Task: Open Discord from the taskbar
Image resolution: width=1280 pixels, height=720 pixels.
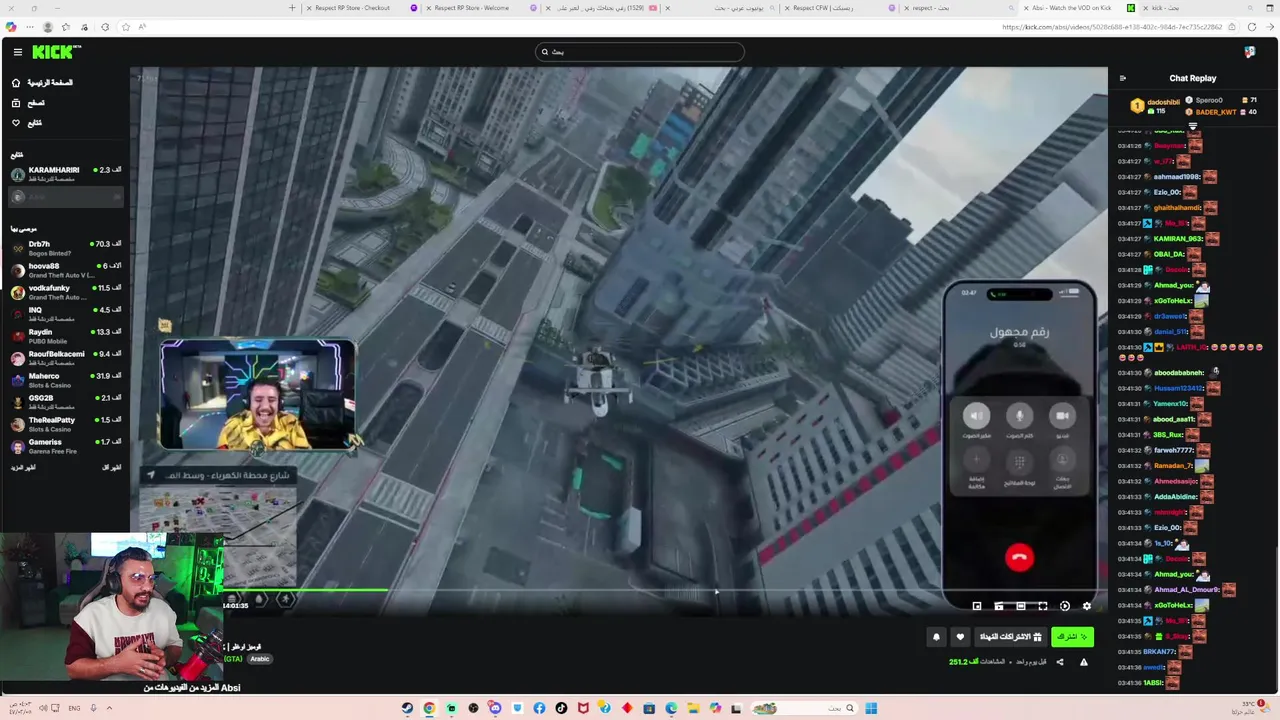Action: pyautogui.click(x=495, y=708)
